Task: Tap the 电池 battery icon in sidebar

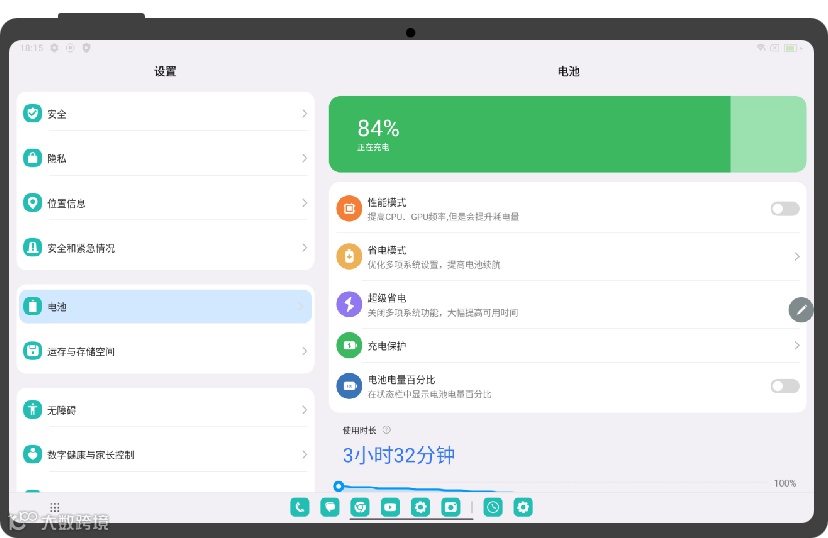Action: [x=32, y=306]
